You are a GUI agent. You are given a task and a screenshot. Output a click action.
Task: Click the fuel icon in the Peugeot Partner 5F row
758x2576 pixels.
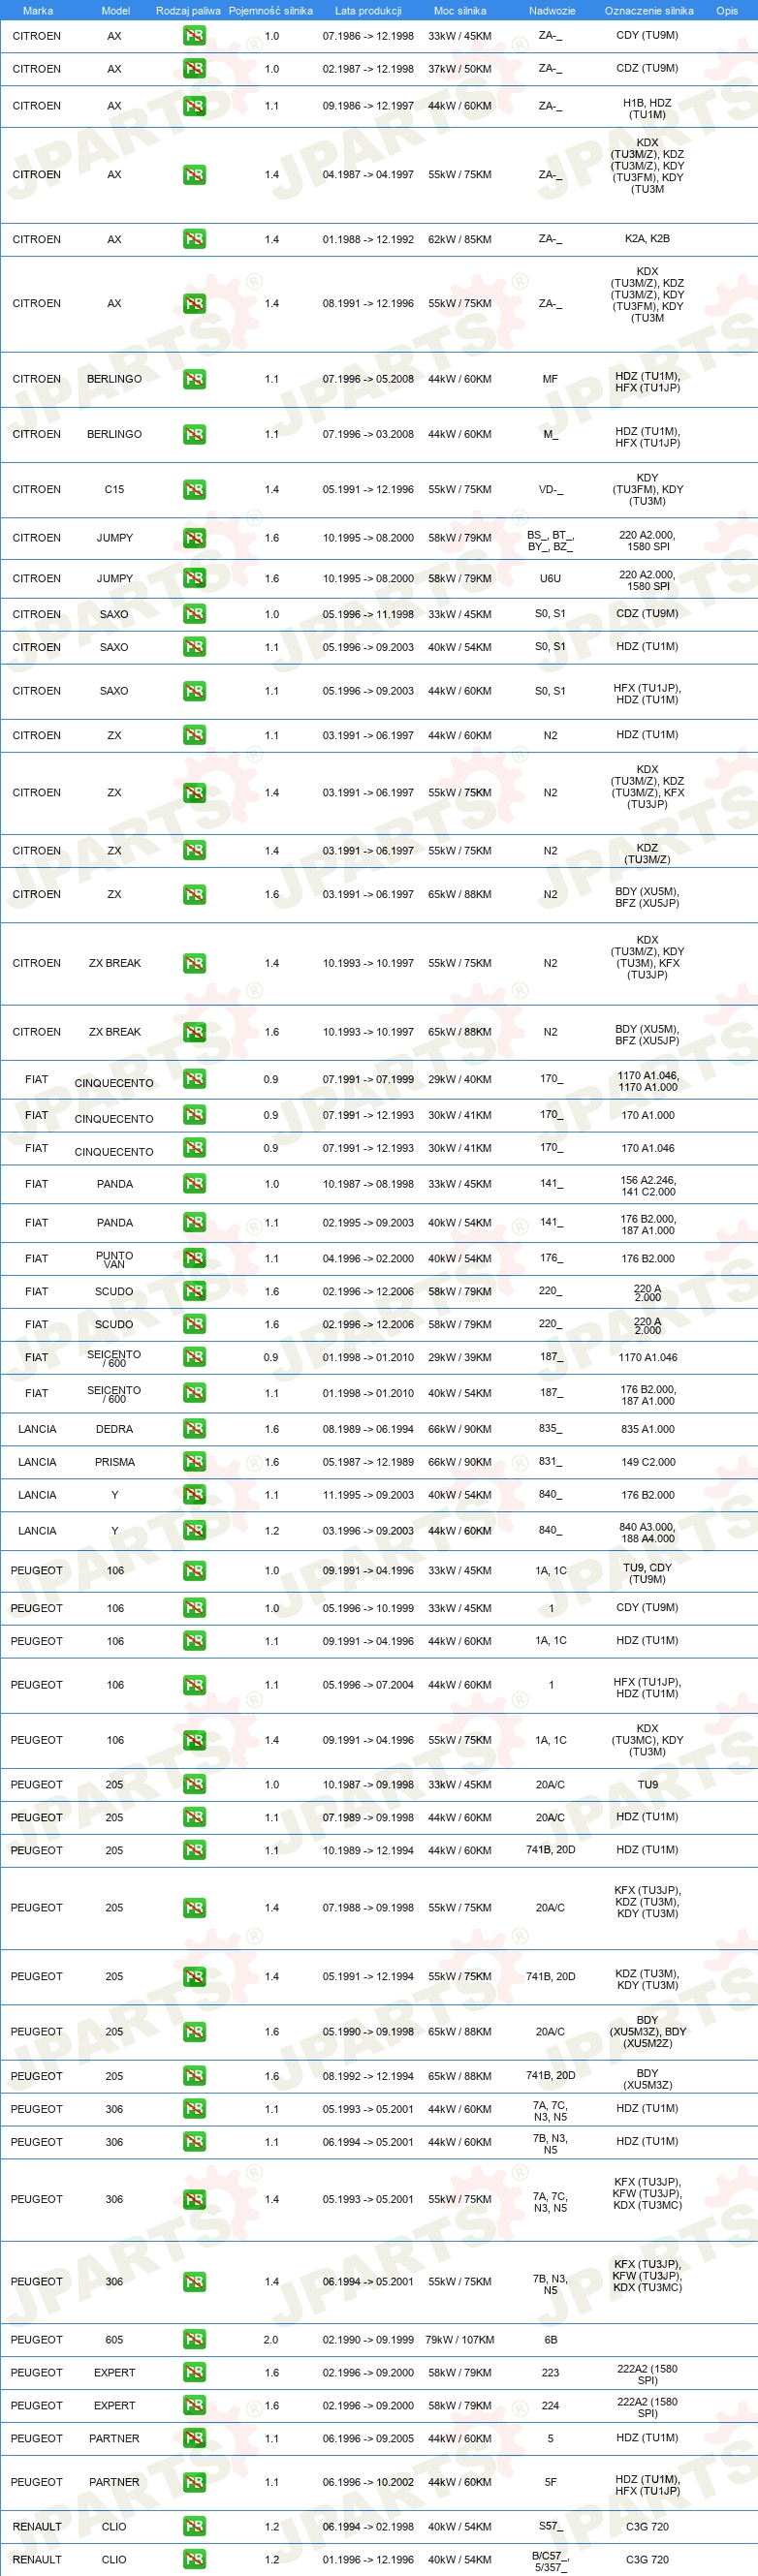click(x=194, y=2484)
